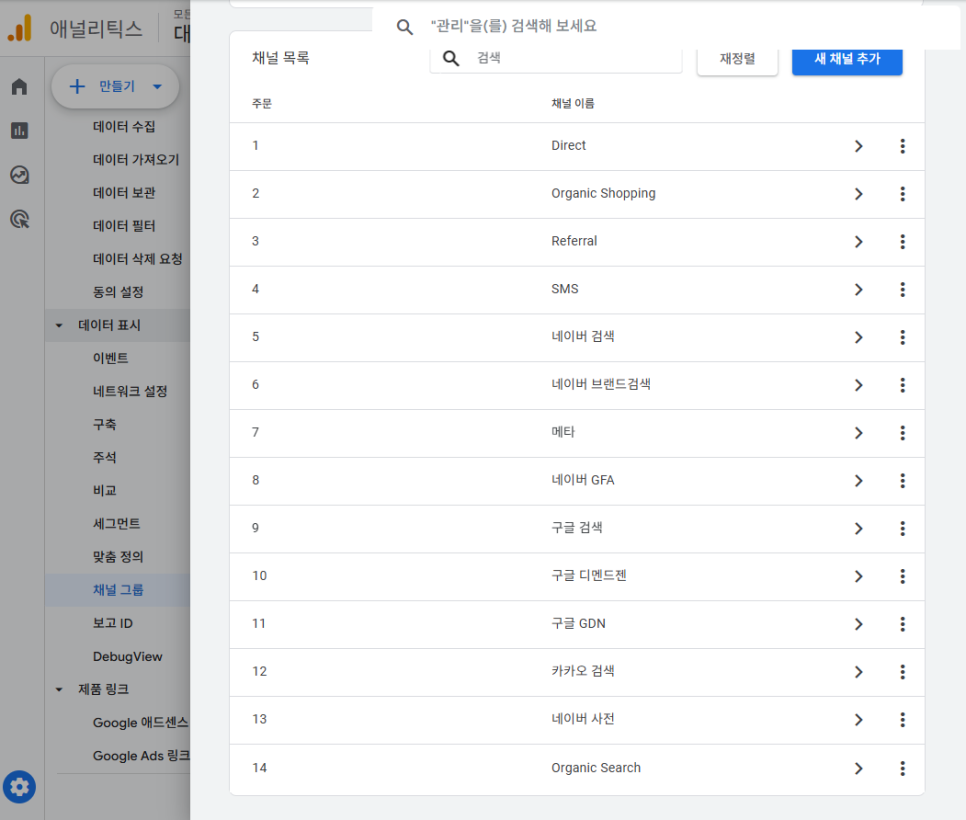Open more options for Organic Search channel

click(903, 768)
